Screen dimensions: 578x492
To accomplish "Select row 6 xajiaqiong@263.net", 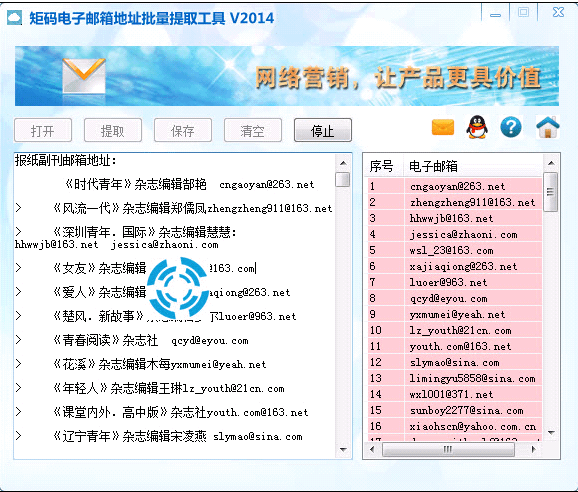I will pos(455,266).
